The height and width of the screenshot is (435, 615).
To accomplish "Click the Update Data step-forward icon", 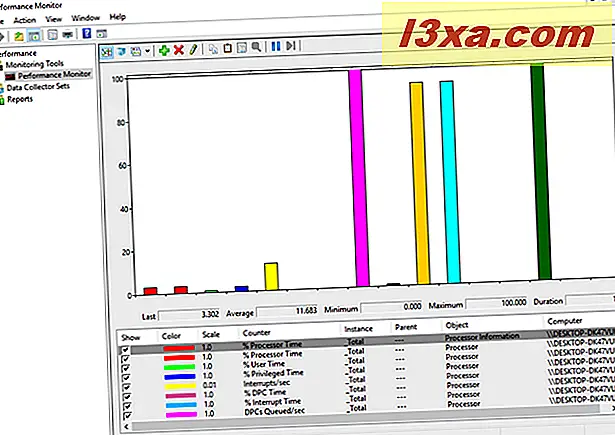I will 290,46.
